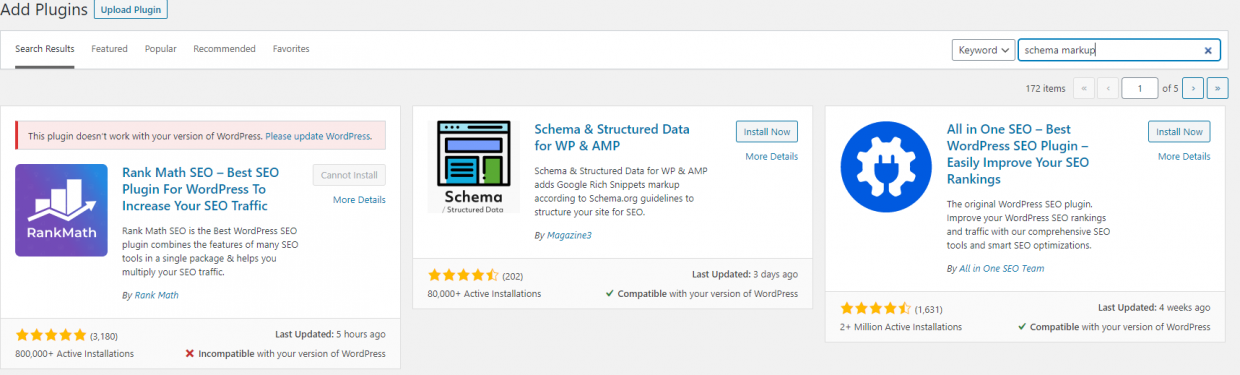Click the Upload Plugin button

pyautogui.click(x=131, y=10)
